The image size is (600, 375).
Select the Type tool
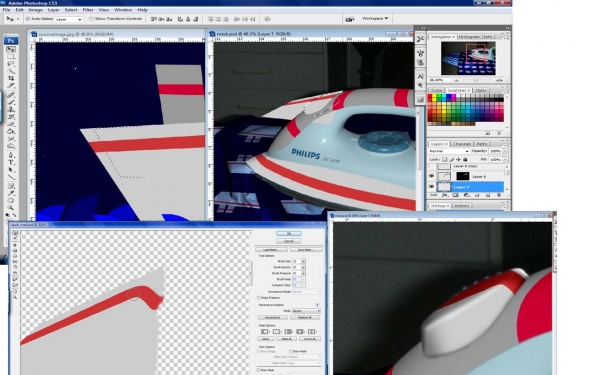tap(11, 162)
